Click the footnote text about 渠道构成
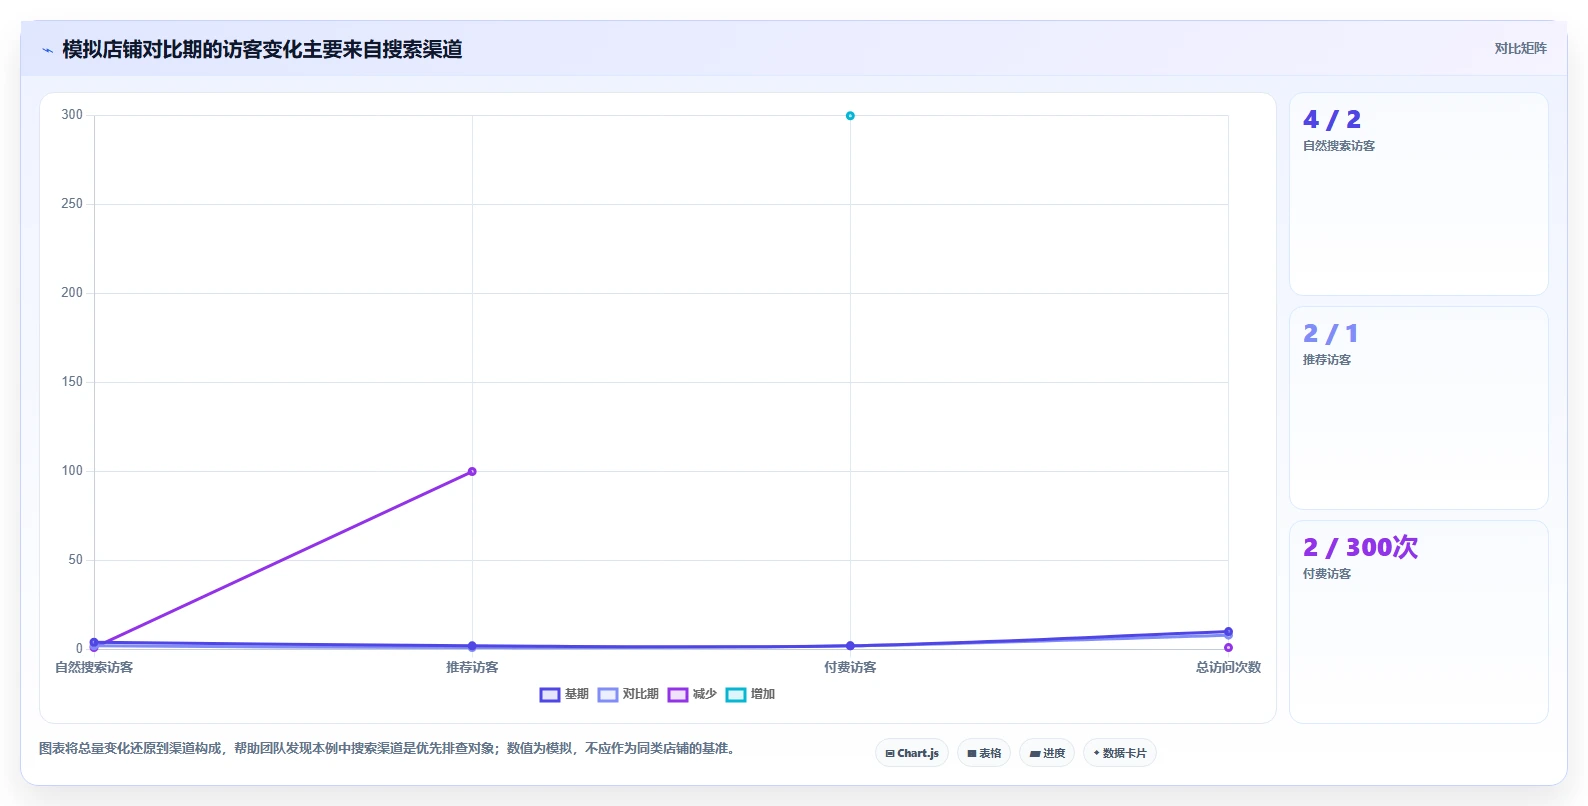Screen dimensions: 1588x806 click(388, 748)
